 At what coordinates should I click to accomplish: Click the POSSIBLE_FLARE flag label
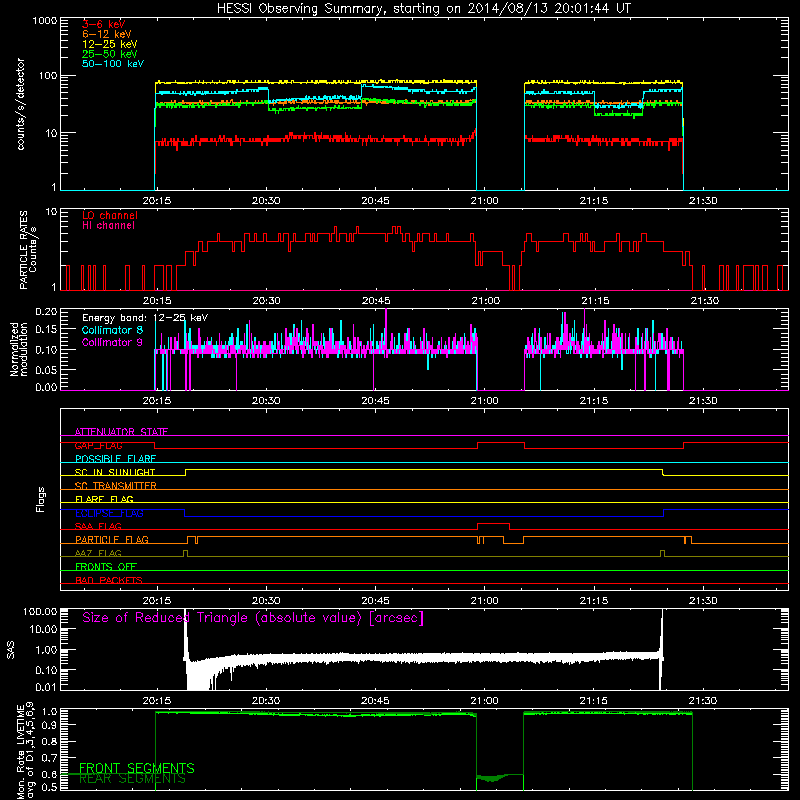coord(115,459)
